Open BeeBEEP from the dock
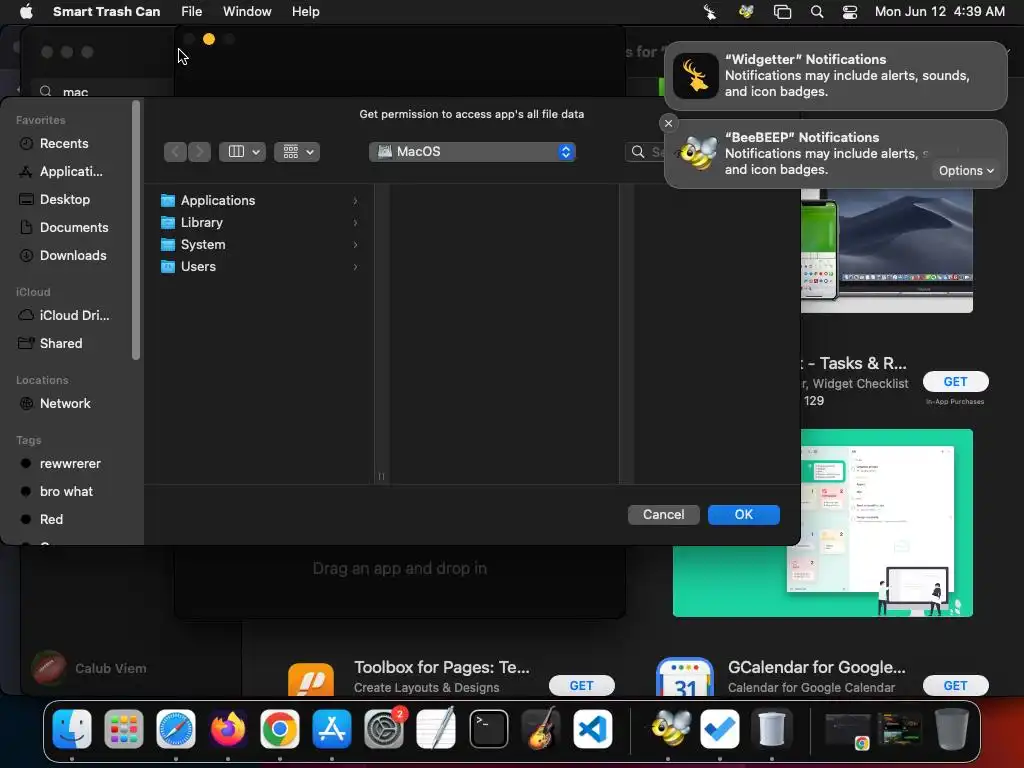This screenshot has width=1024, height=768. coord(669,728)
